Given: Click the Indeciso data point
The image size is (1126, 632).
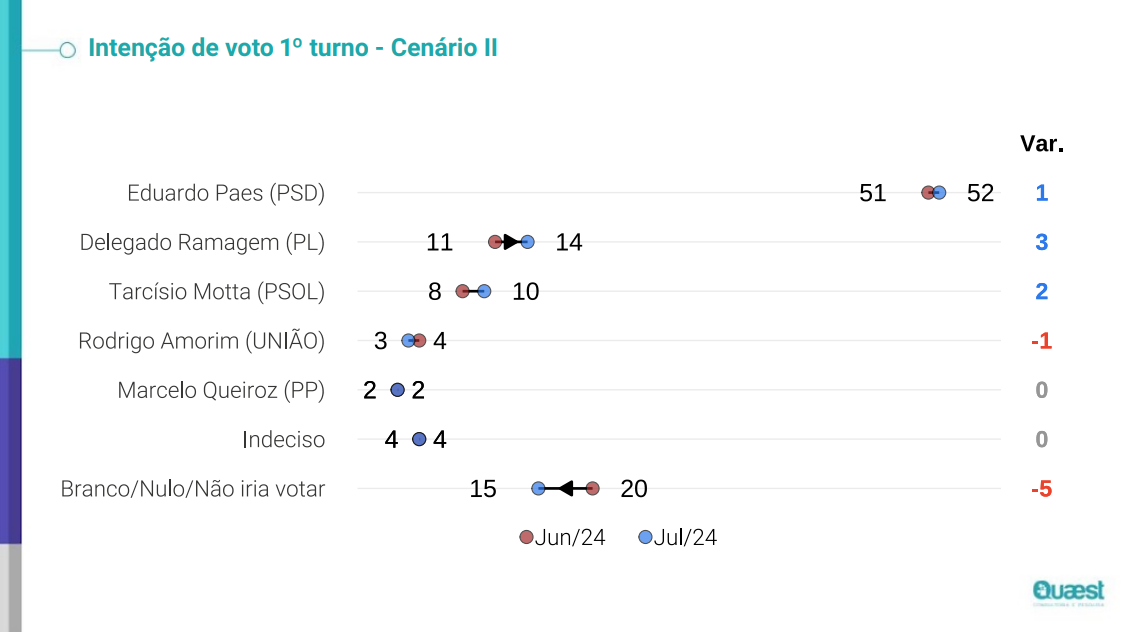Looking at the screenshot, I should [x=419, y=439].
